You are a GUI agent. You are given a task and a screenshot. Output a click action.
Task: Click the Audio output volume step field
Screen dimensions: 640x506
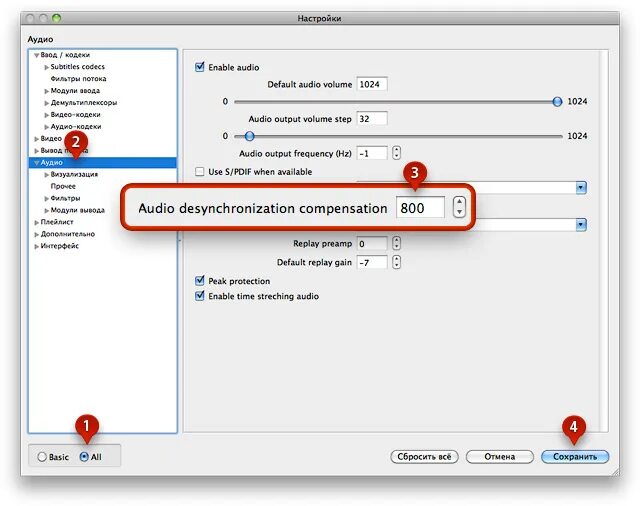click(x=372, y=119)
